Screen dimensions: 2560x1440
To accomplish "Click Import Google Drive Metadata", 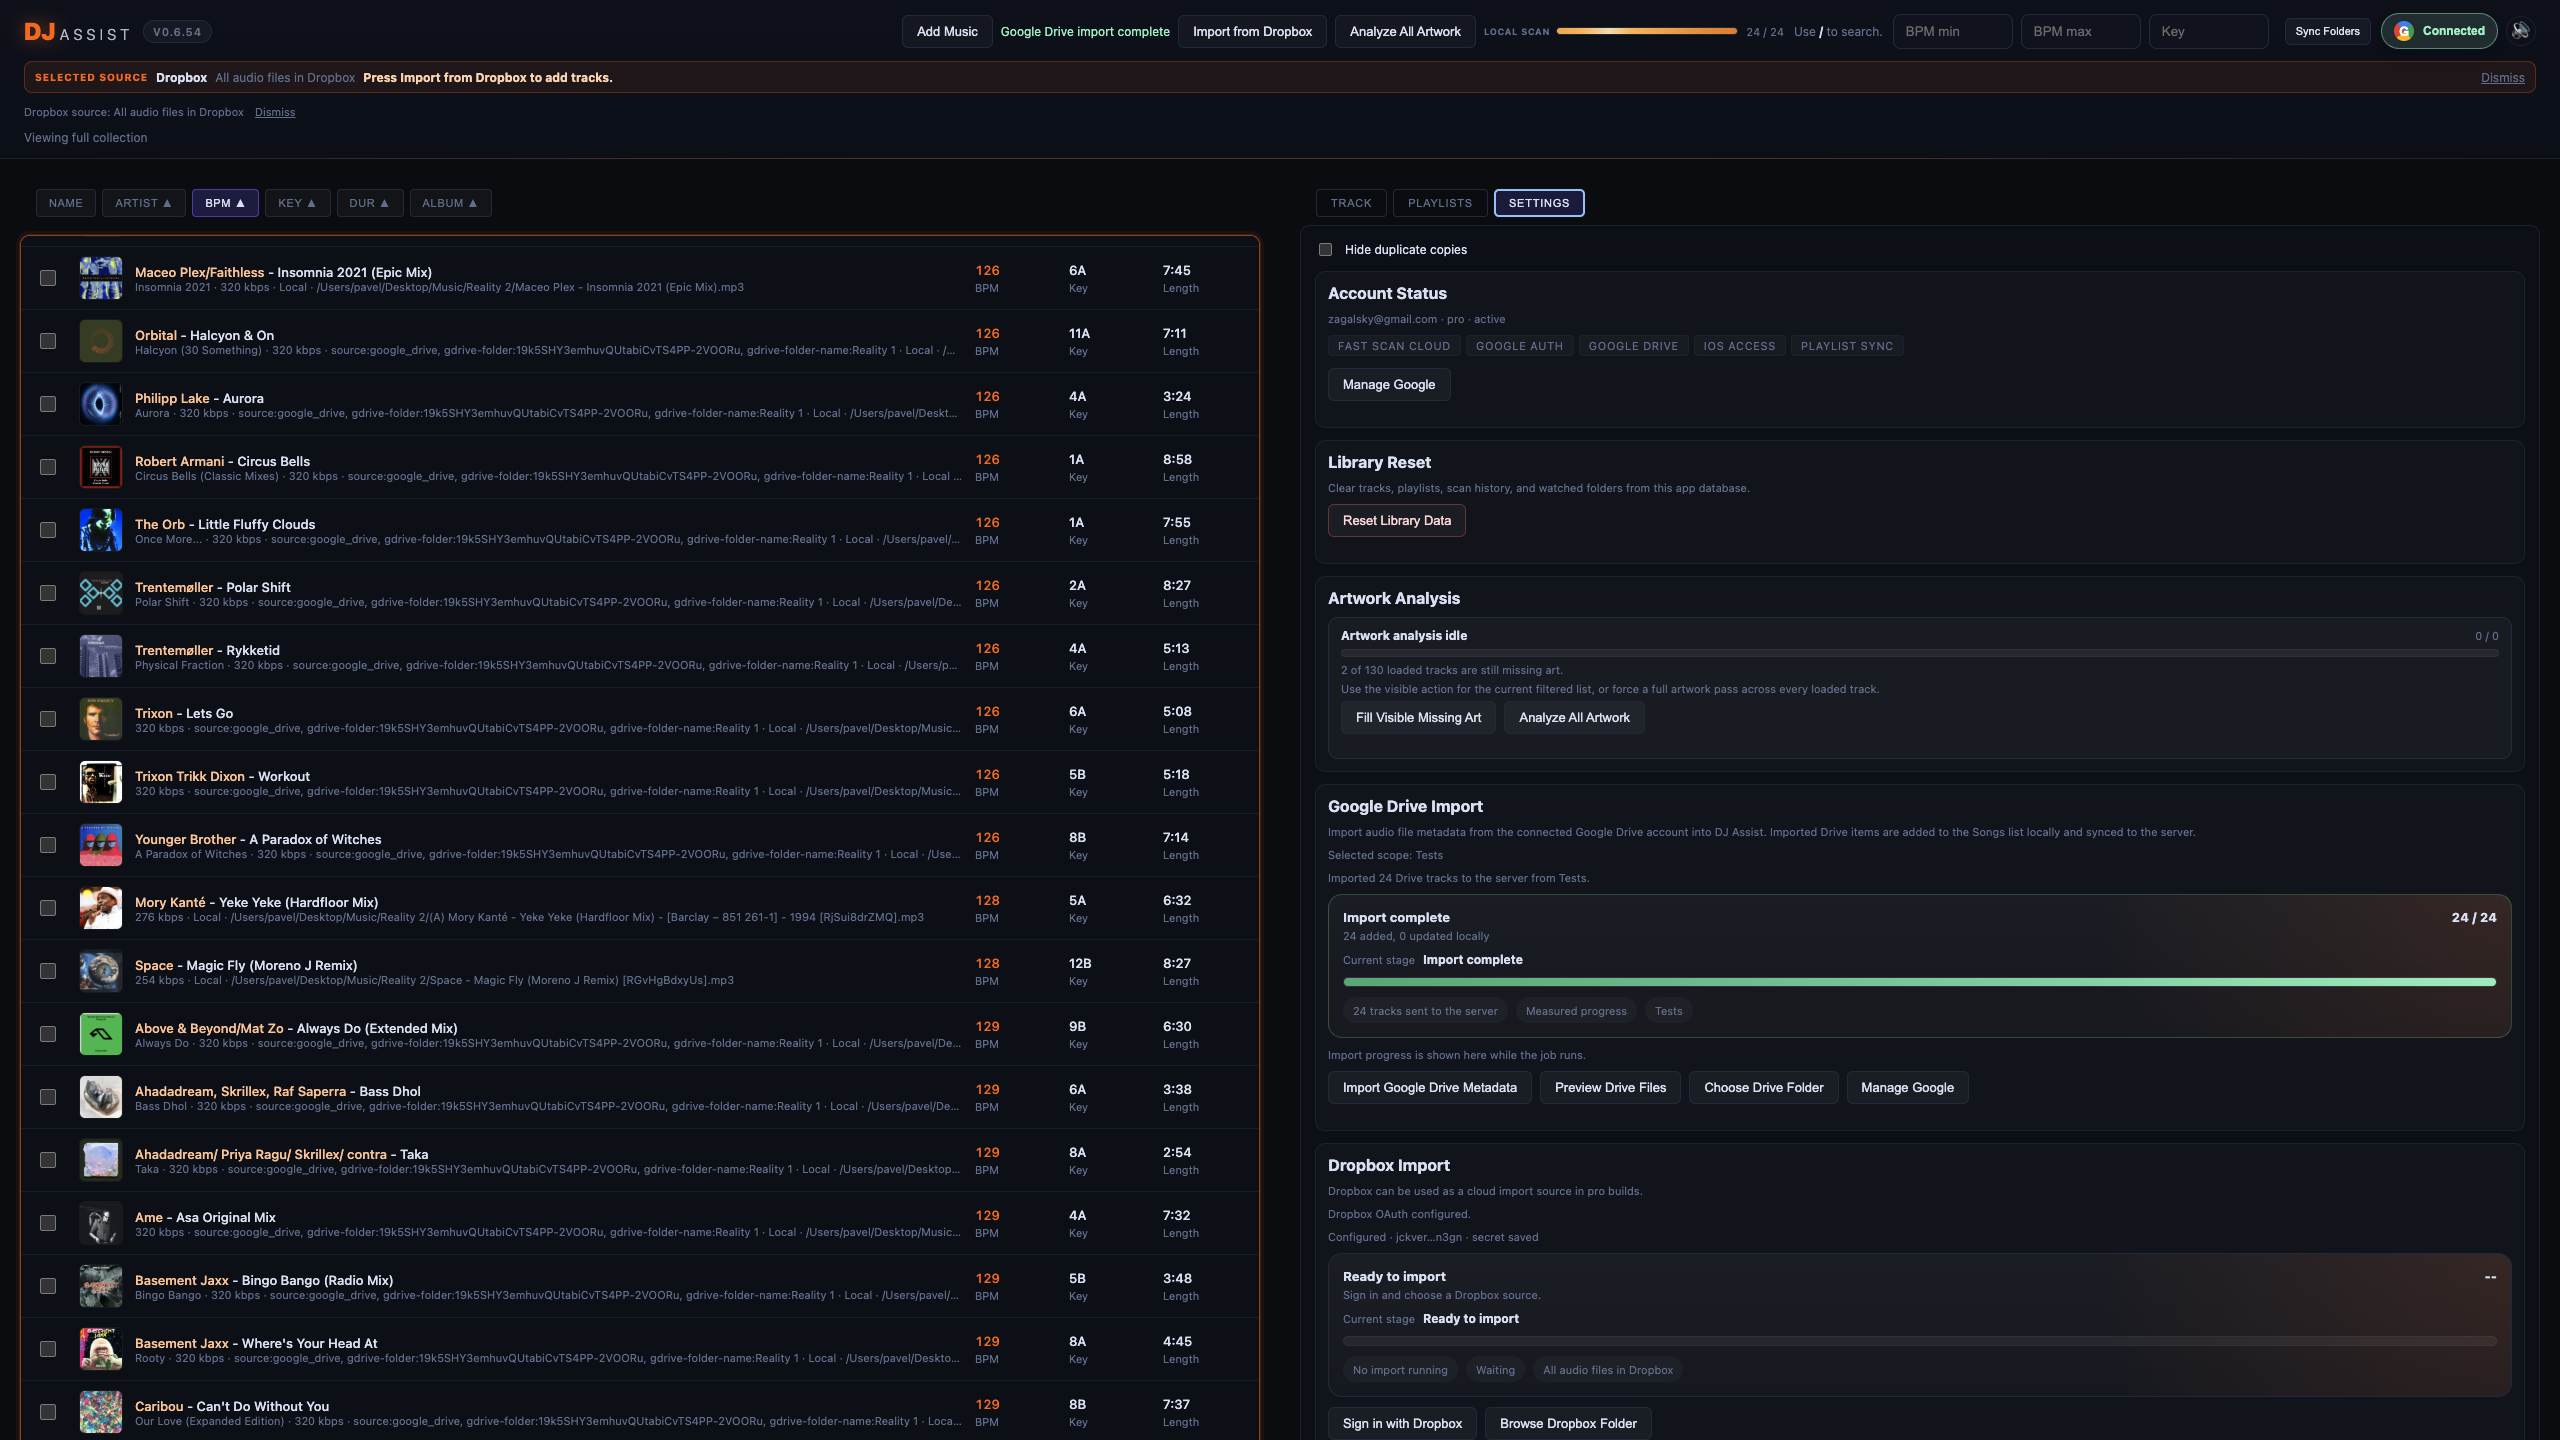I will tap(1430, 1088).
